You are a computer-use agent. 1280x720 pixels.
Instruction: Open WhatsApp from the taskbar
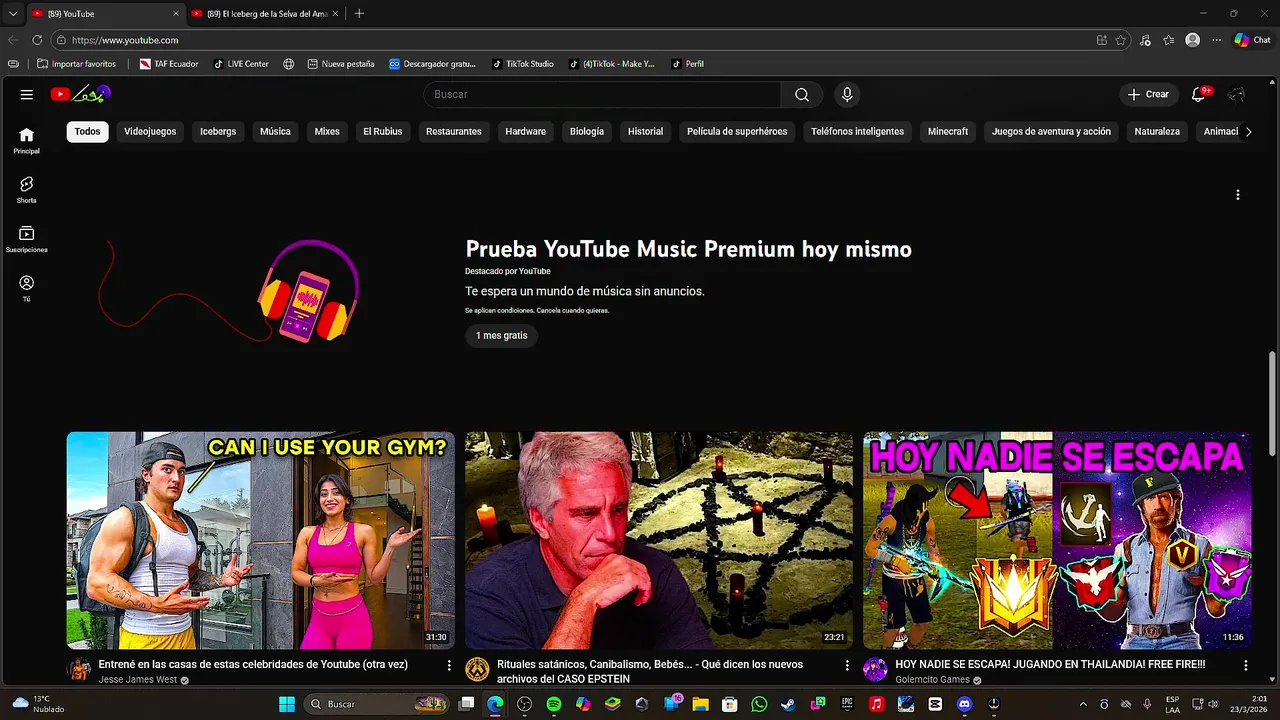click(759, 704)
